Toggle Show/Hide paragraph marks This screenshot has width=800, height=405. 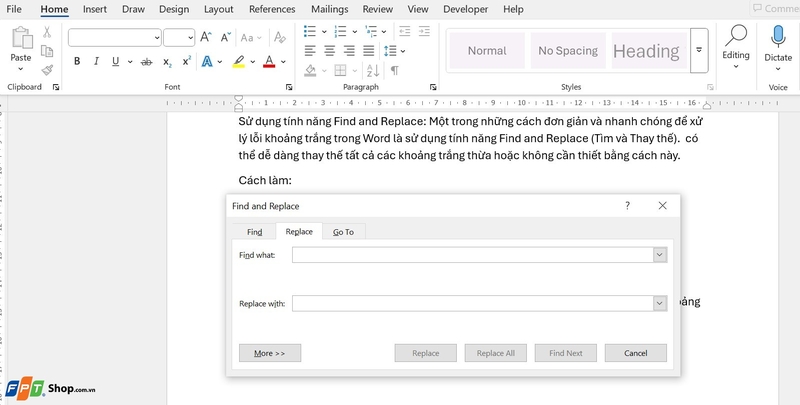394,70
